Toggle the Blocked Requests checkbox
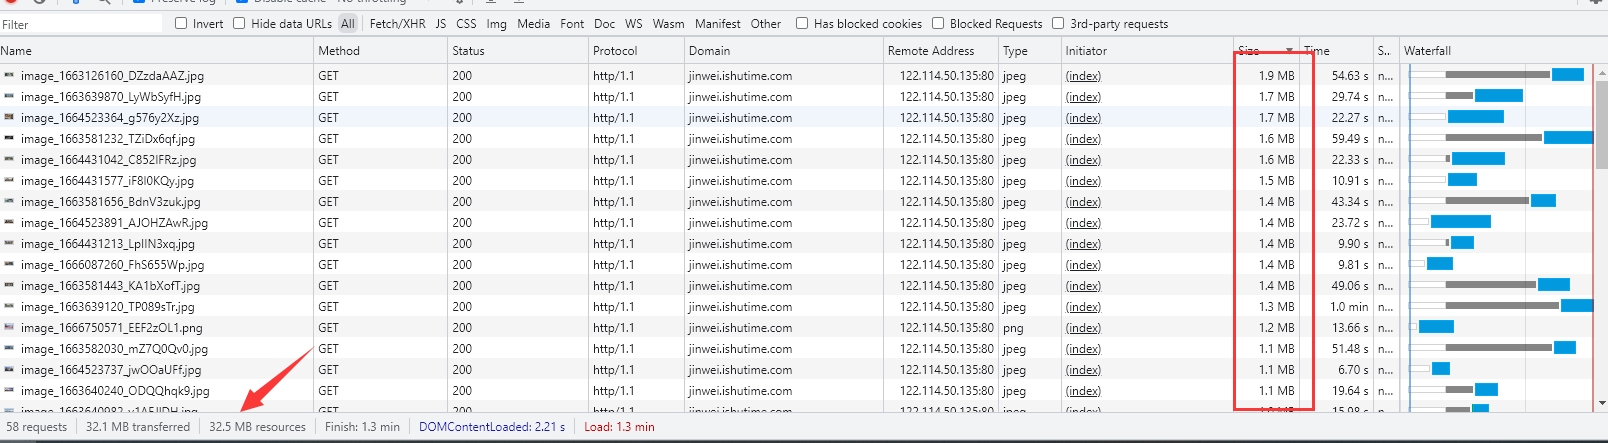 pyautogui.click(x=938, y=23)
